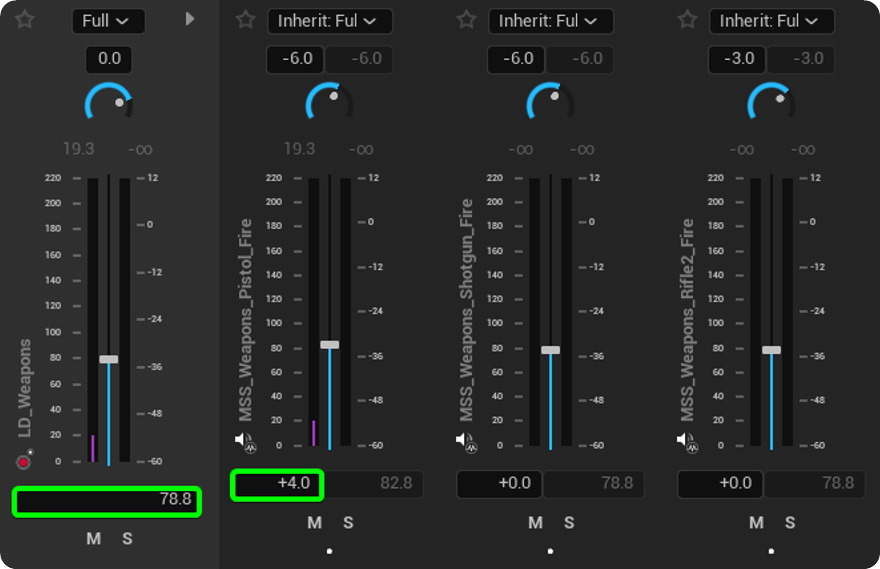Star the MSS_Weapons_Rifle2_Fire strip

(x=688, y=20)
